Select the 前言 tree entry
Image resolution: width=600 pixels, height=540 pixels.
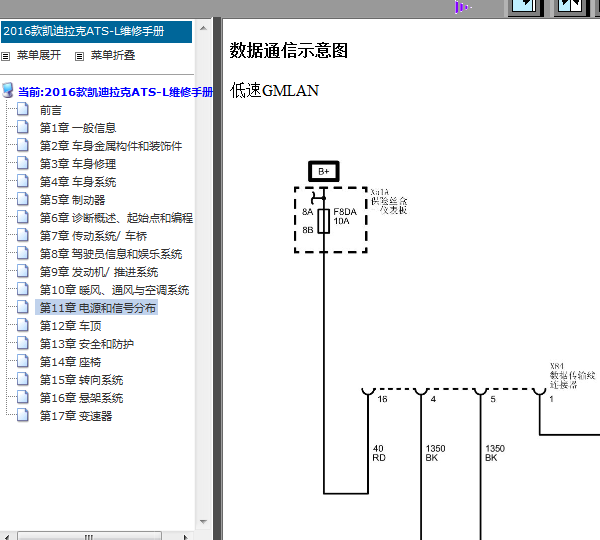(x=51, y=111)
